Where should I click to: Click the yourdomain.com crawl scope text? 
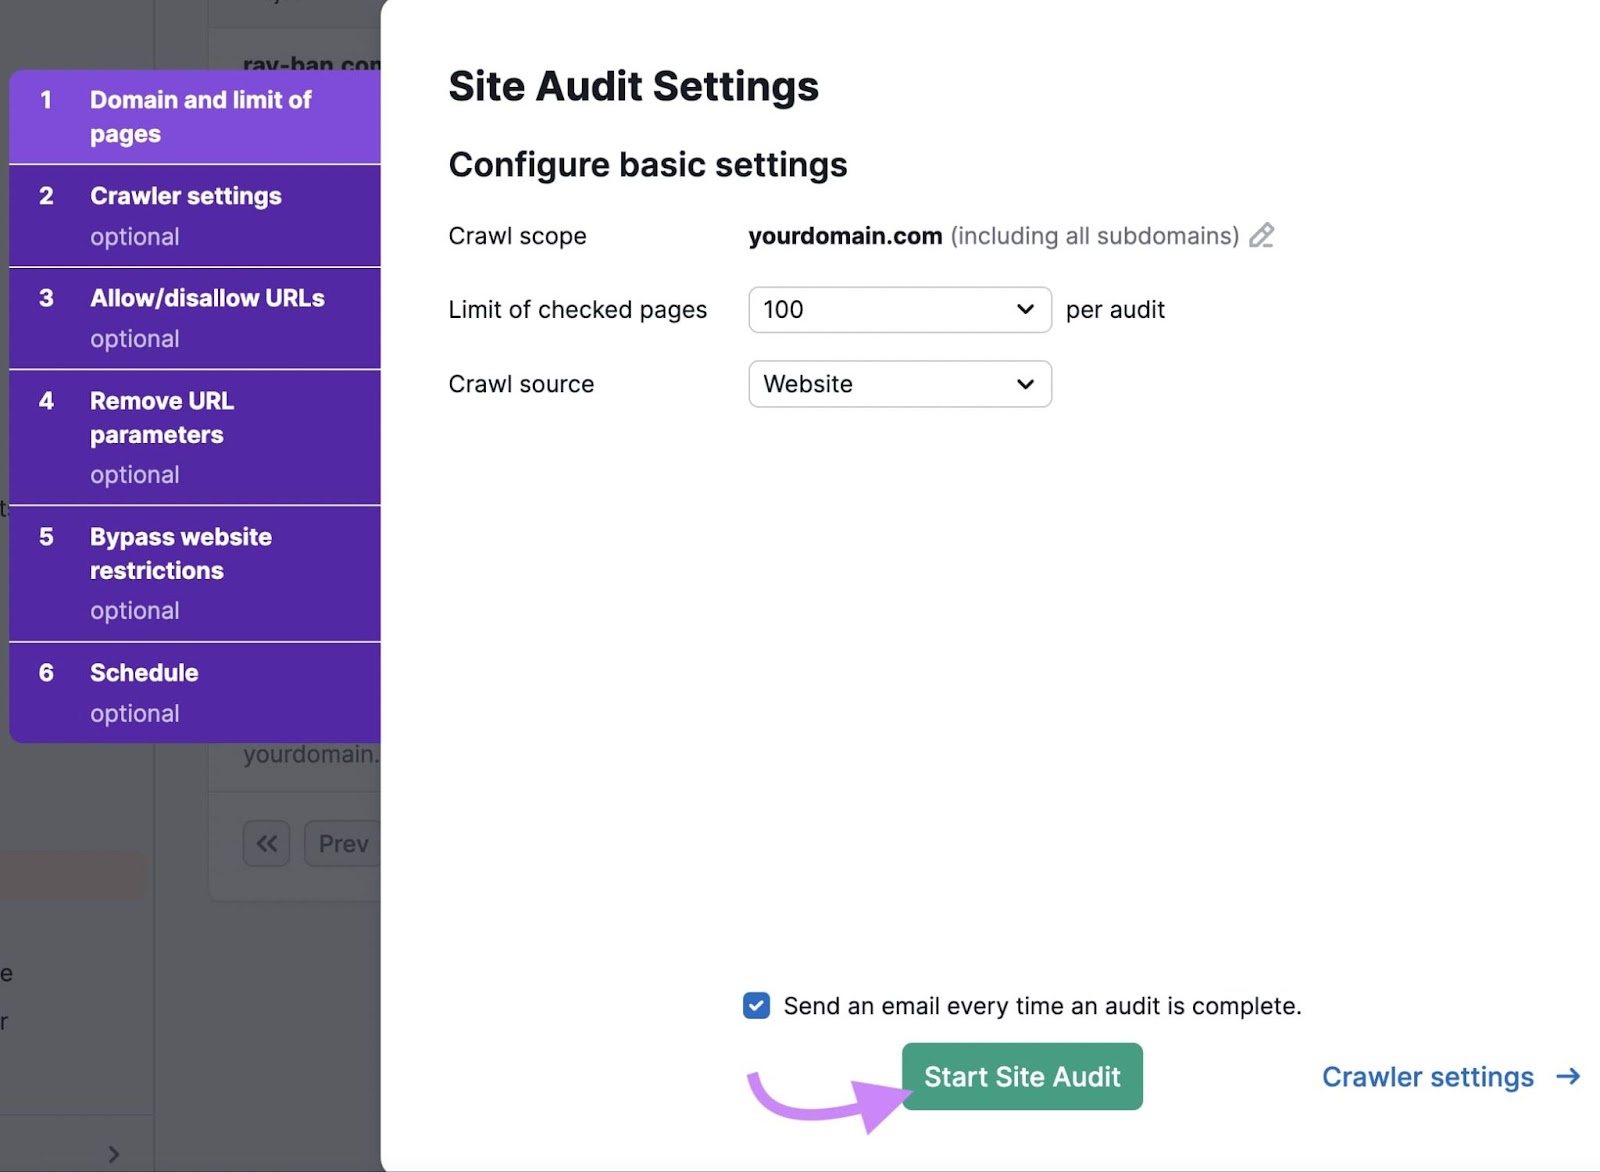(x=845, y=236)
